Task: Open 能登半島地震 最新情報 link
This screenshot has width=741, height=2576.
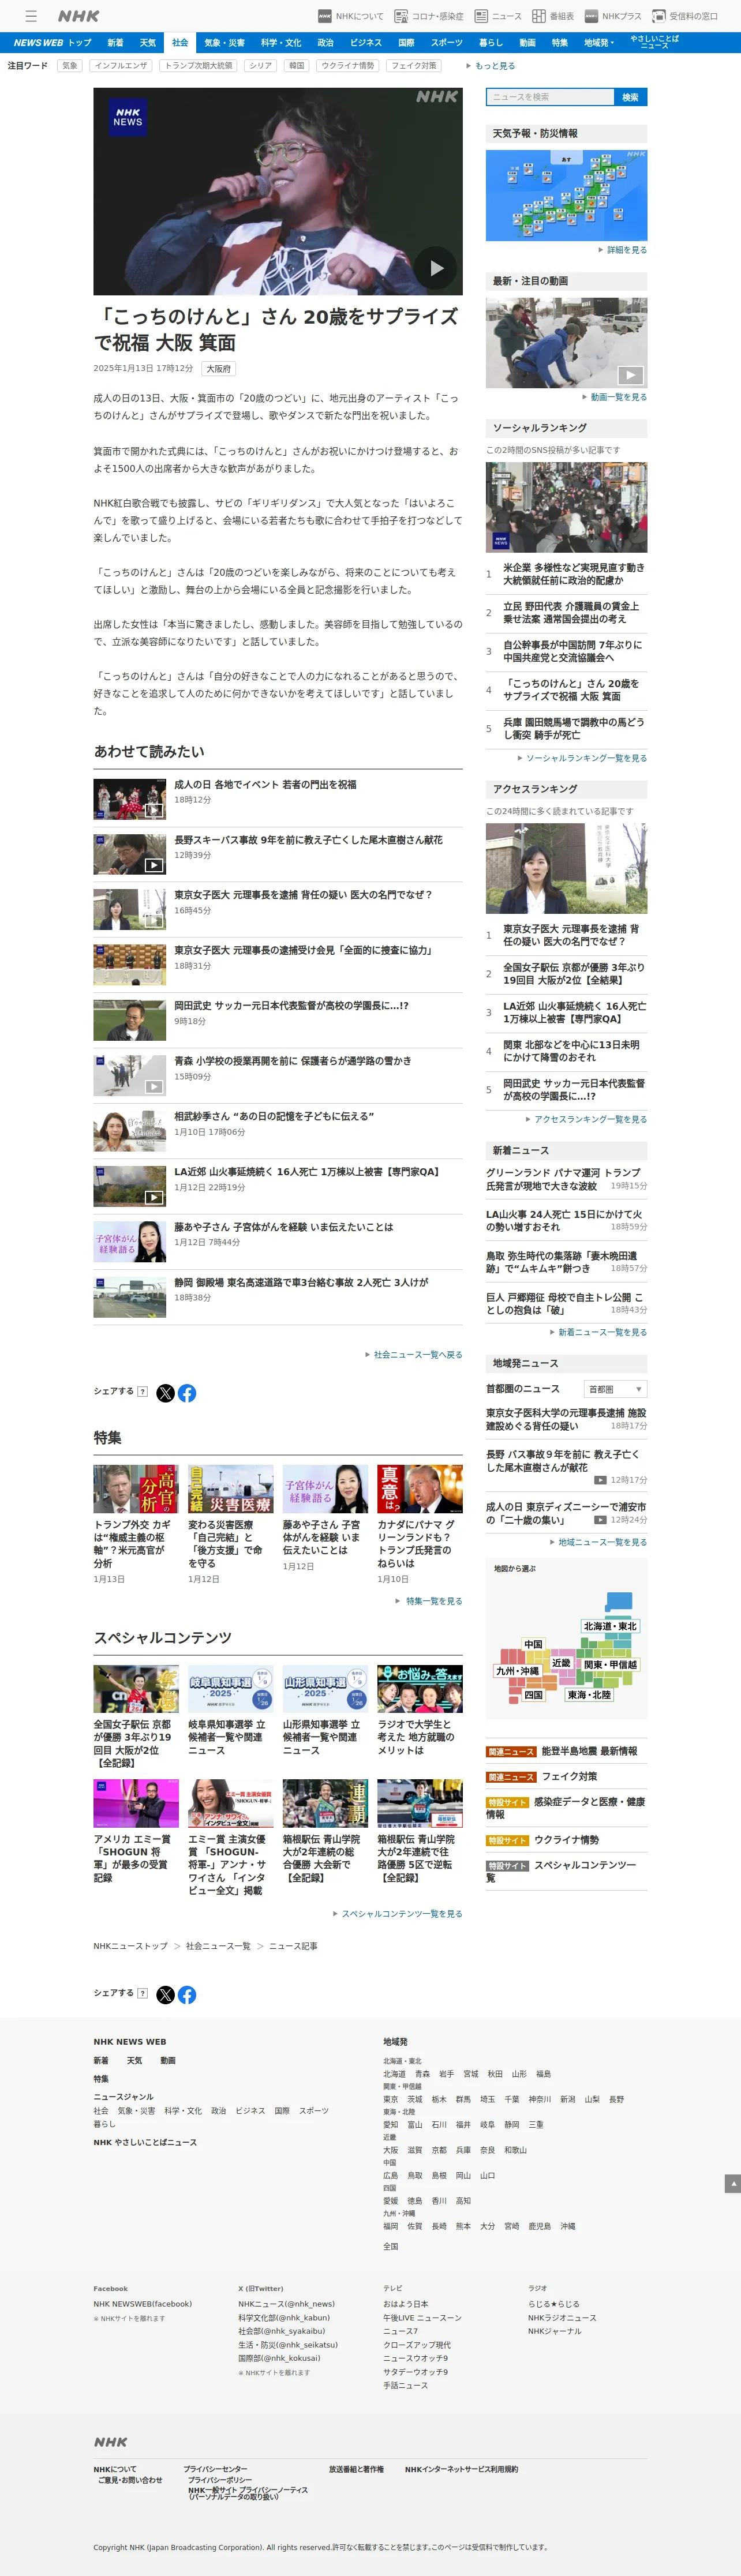Action: 589,1752
